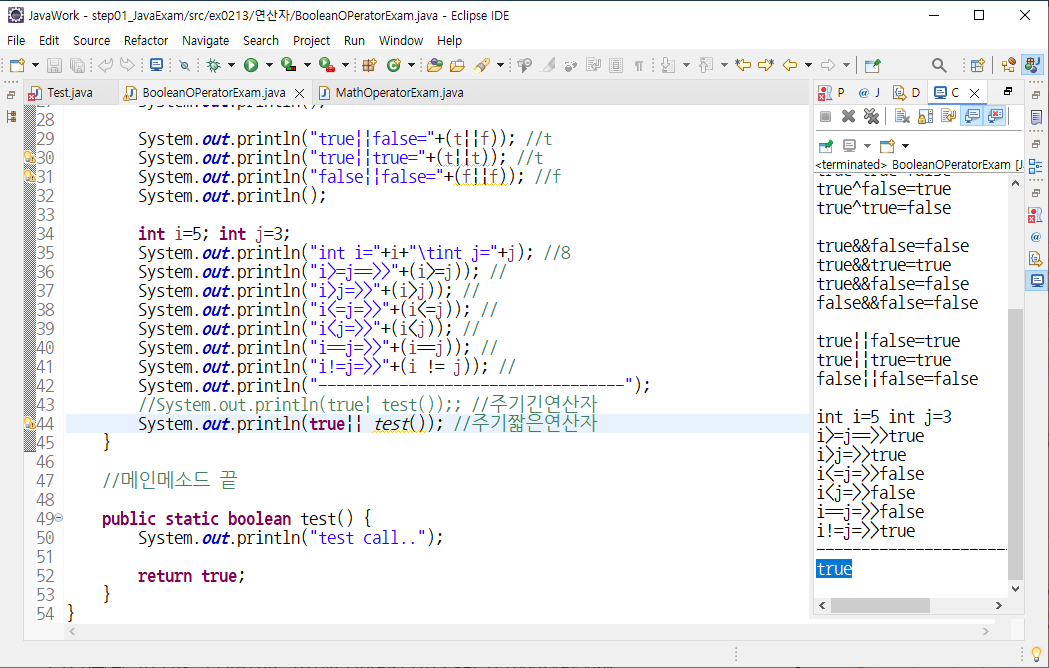Click the Run External Tools icon

click(326, 65)
